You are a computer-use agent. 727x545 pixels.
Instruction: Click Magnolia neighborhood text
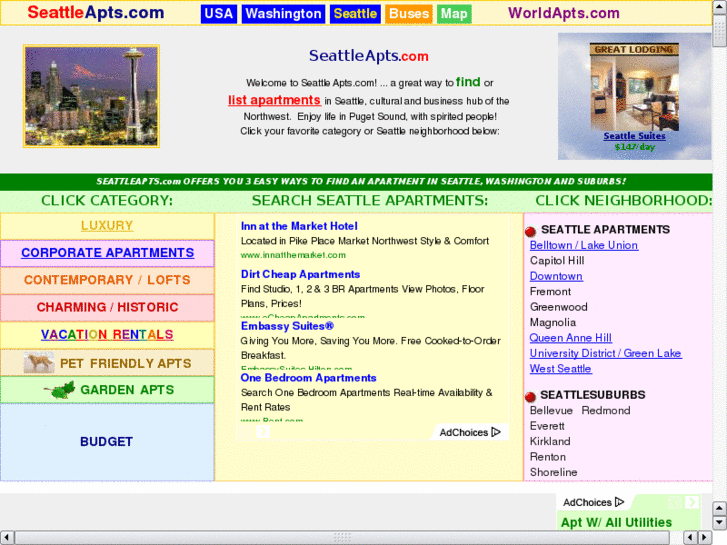[x=553, y=322]
